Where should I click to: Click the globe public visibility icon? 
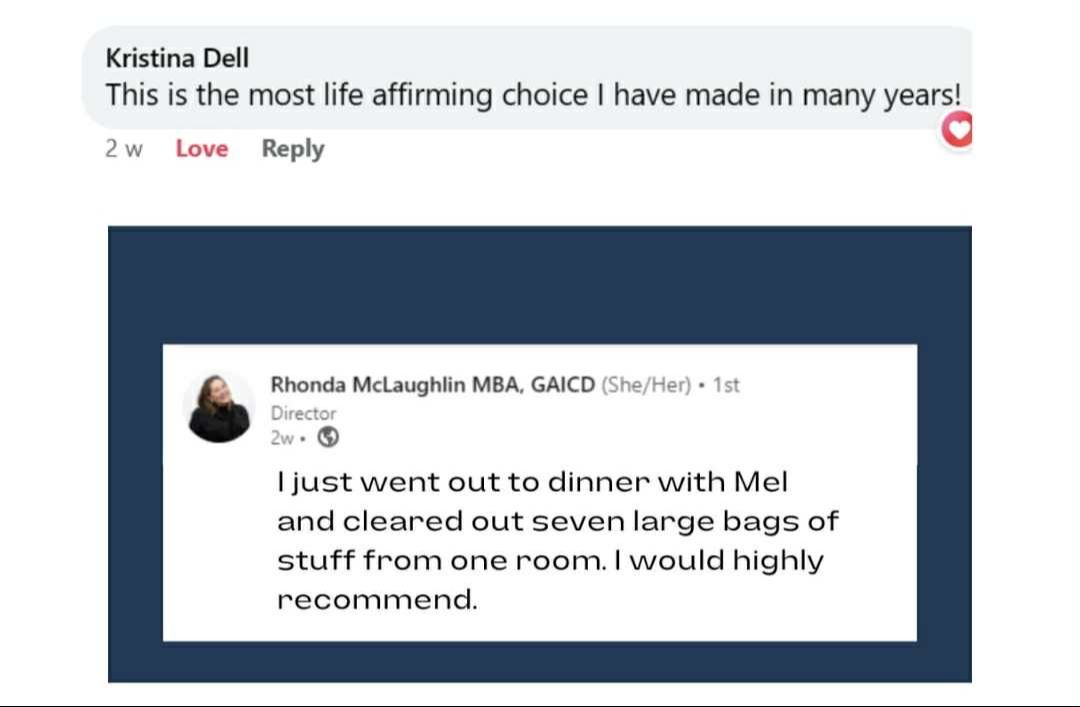(327, 437)
